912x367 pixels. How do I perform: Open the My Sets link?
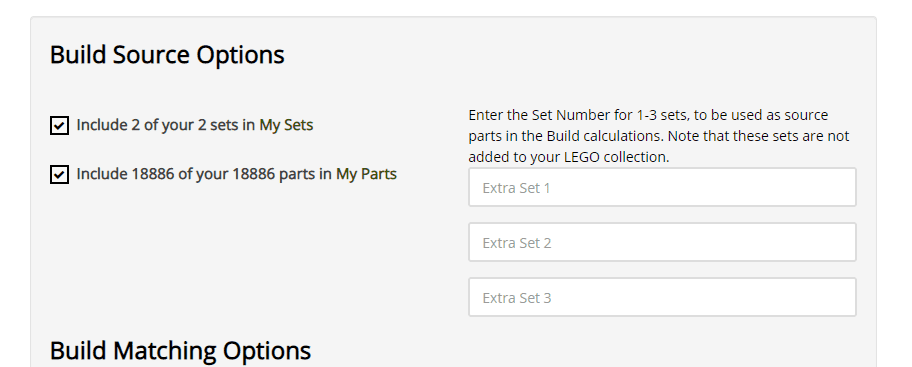(286, 125)
